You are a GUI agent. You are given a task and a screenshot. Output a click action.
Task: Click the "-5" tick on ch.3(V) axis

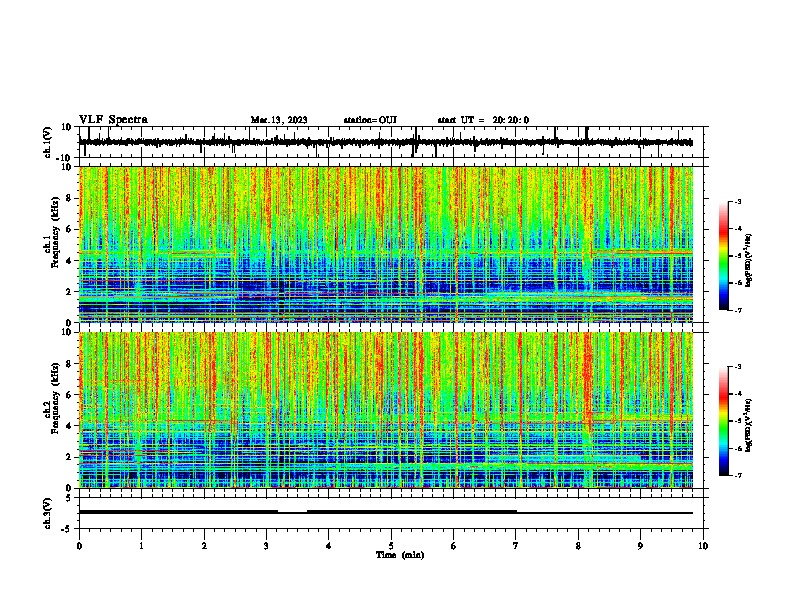pyautogui.click(x=67, y=529)
